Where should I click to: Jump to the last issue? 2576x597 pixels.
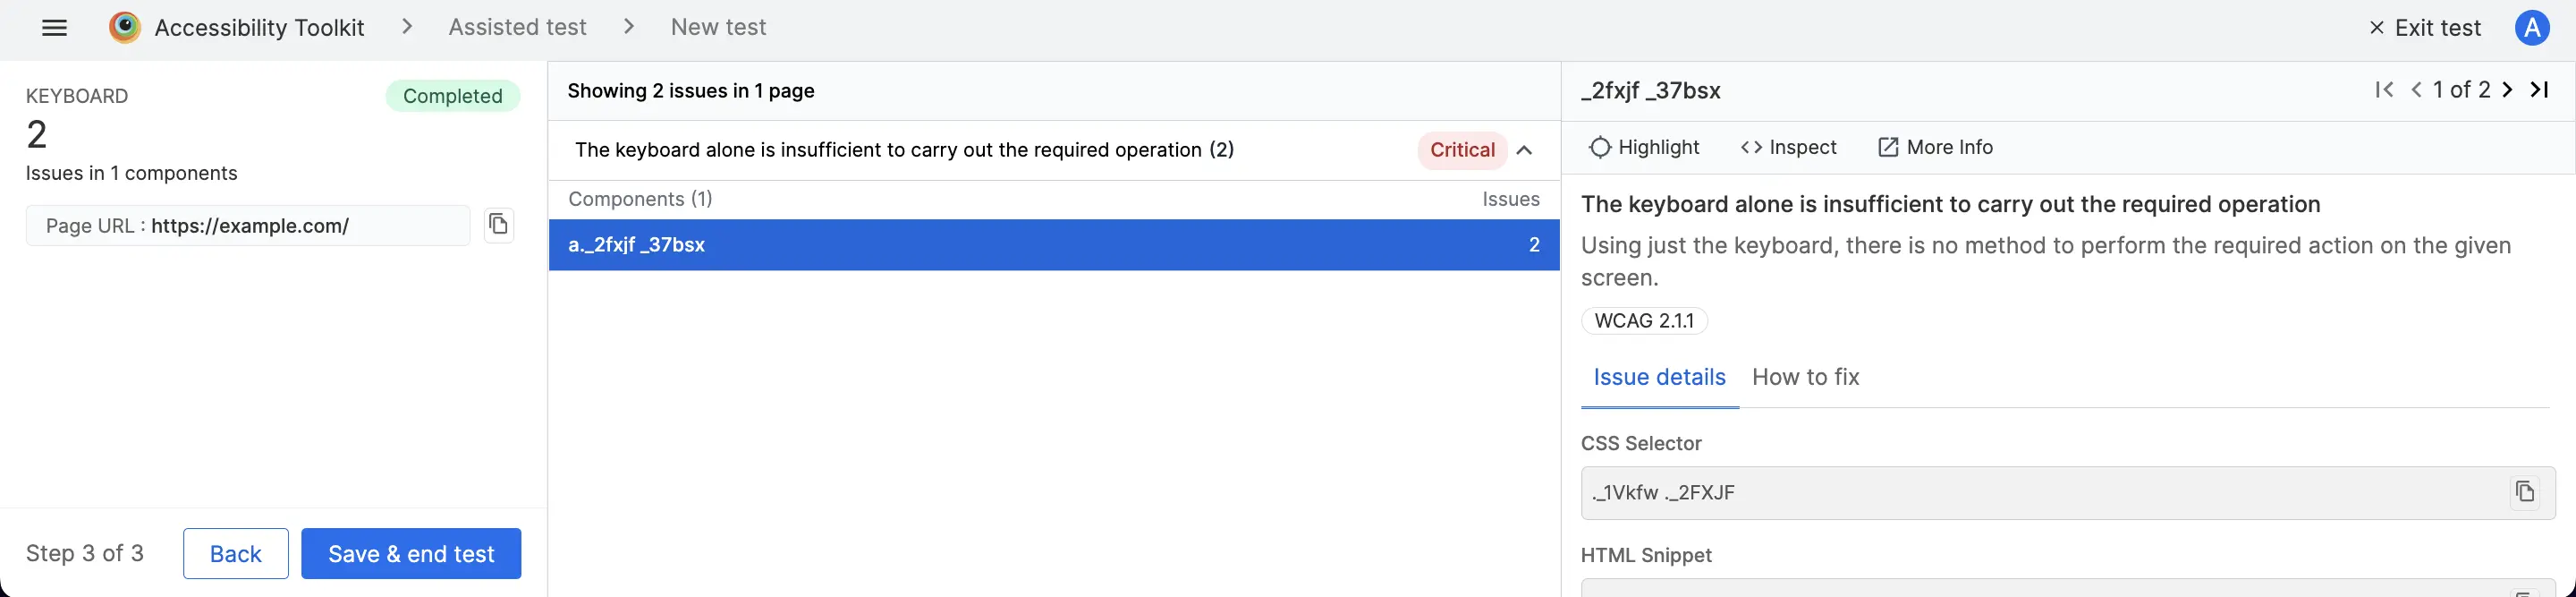coord(2539,90)
